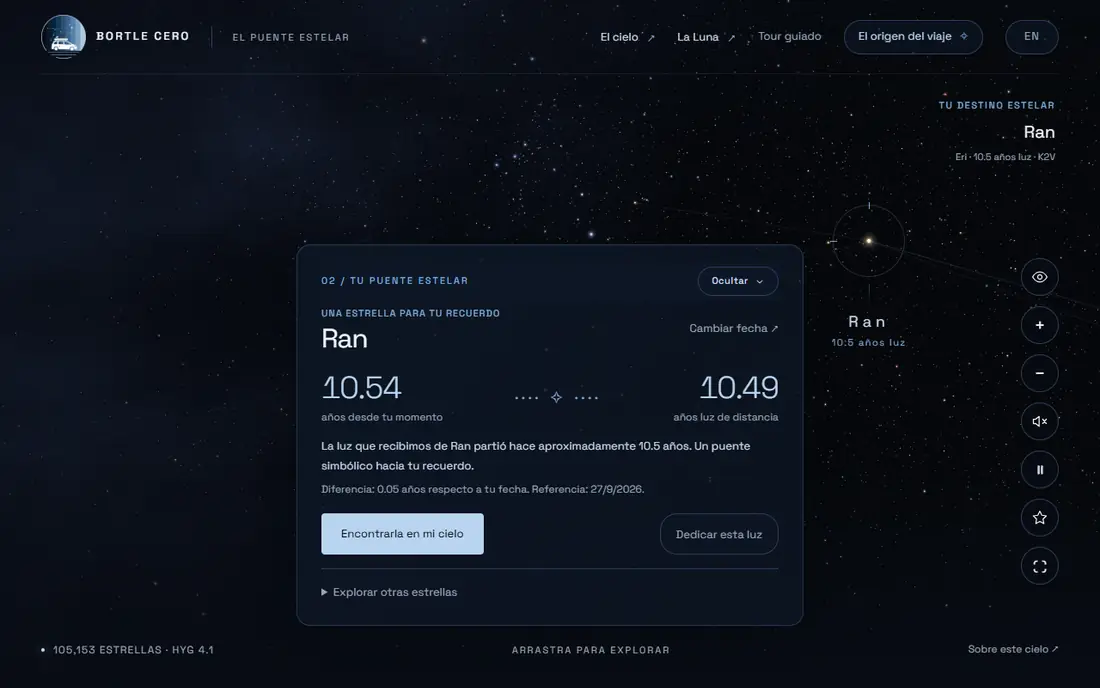
Task: Open La Luna navigation link
Action: (x=706, y=37)
